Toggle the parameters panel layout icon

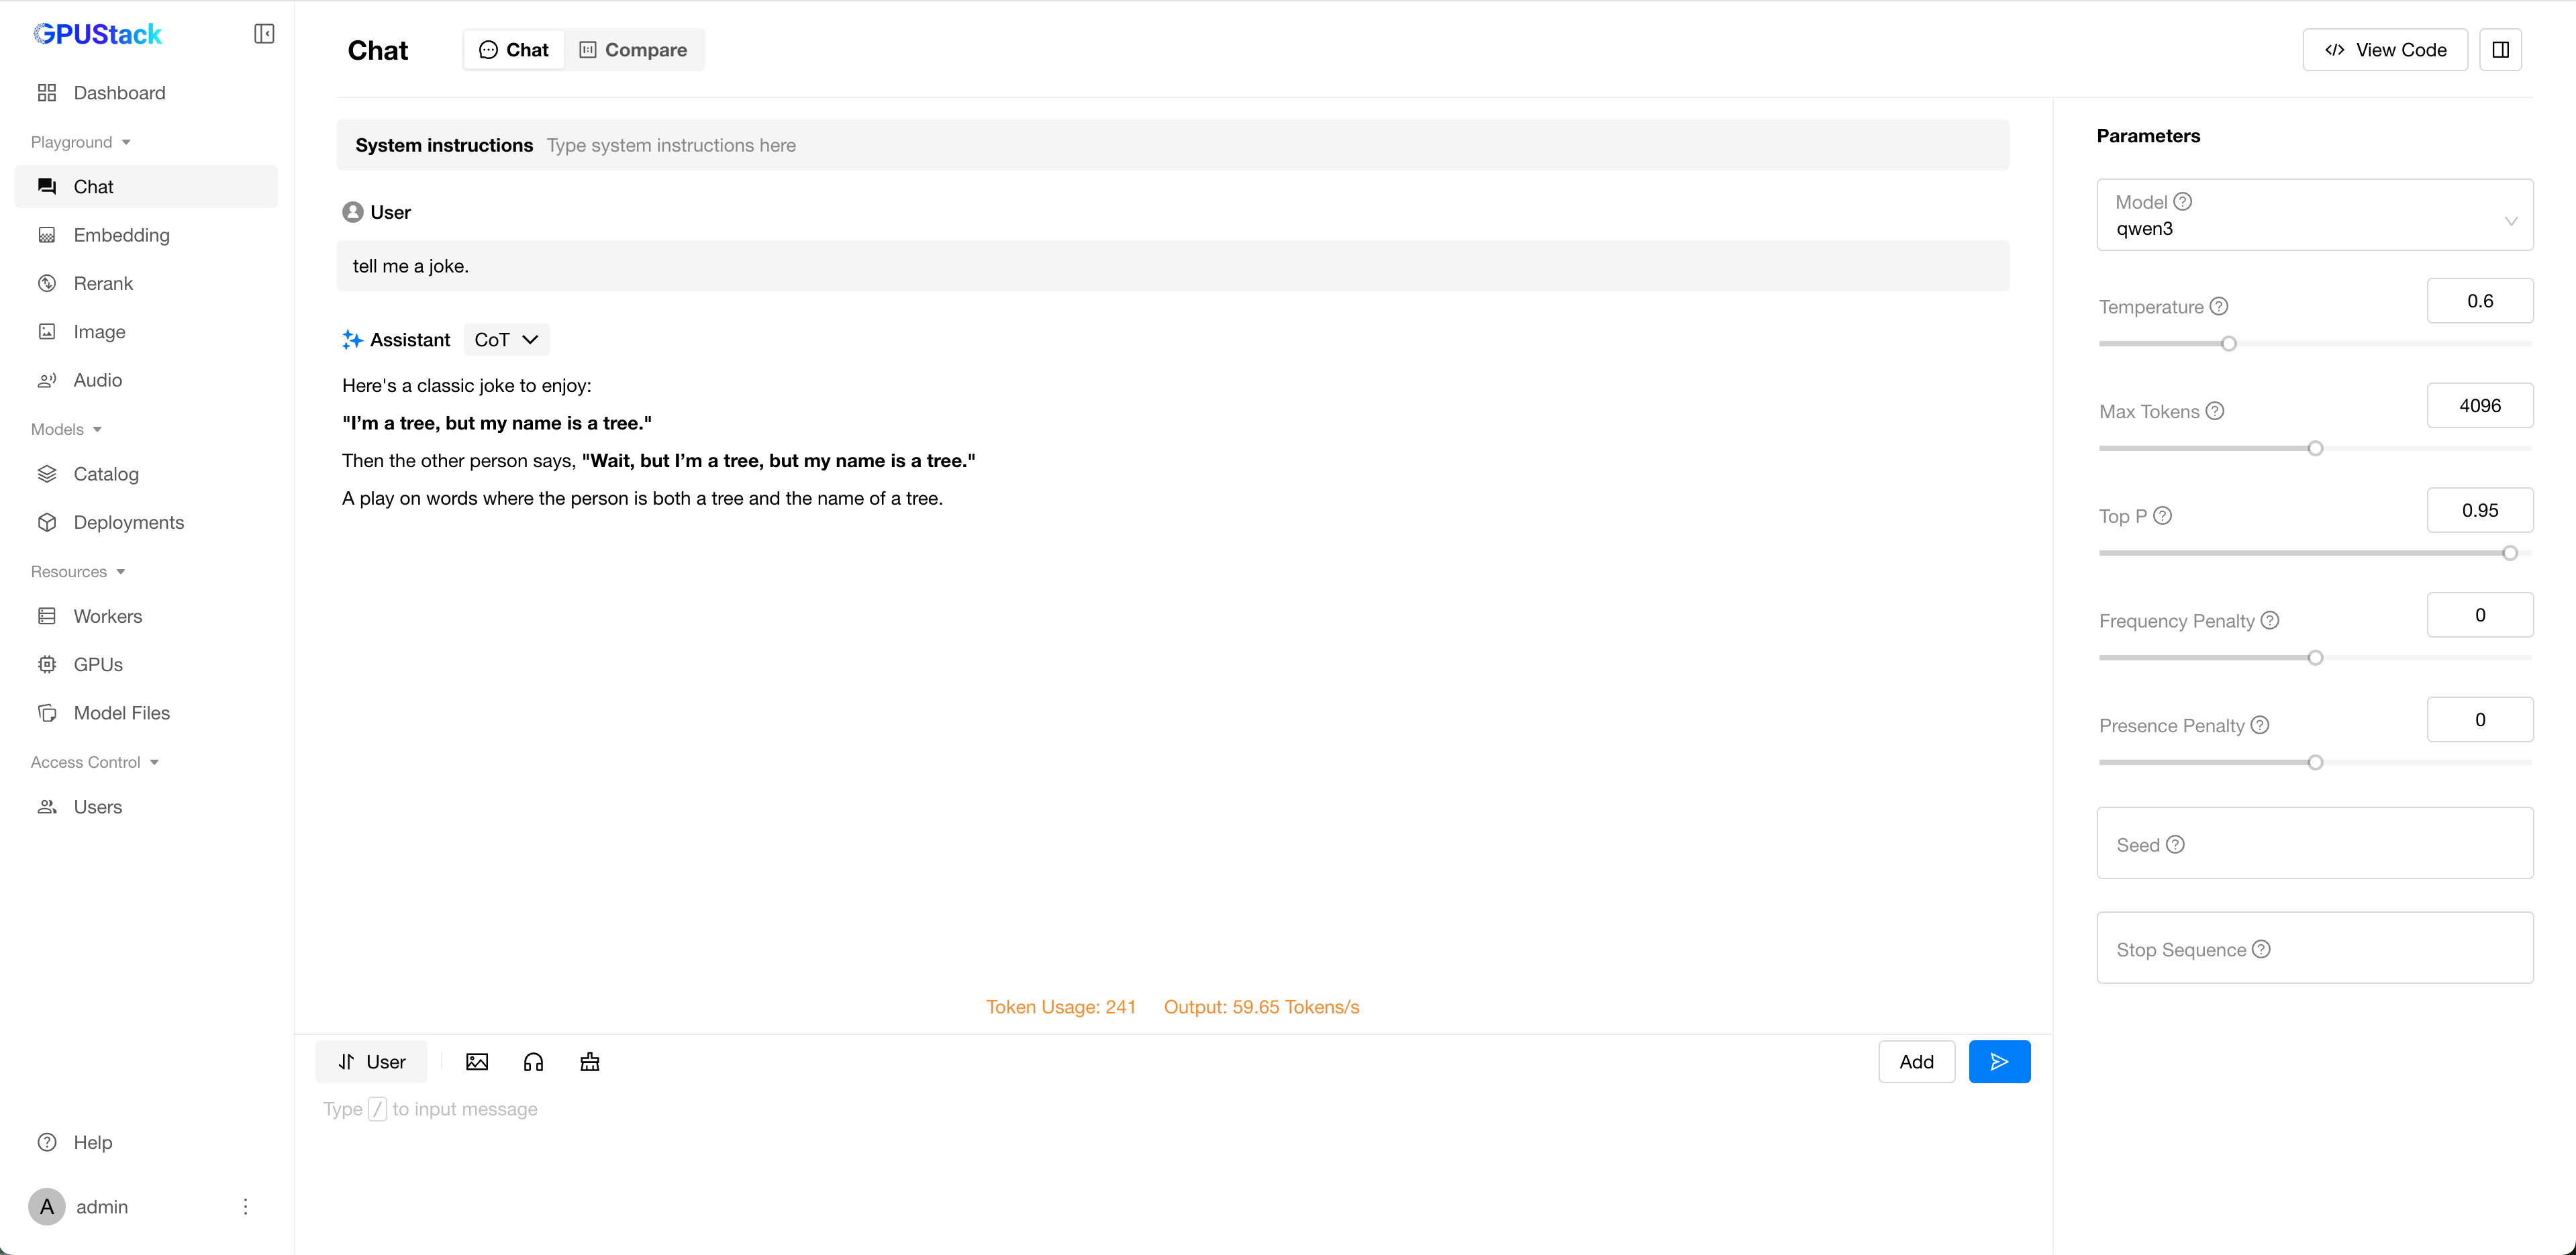coord(2500,50)
